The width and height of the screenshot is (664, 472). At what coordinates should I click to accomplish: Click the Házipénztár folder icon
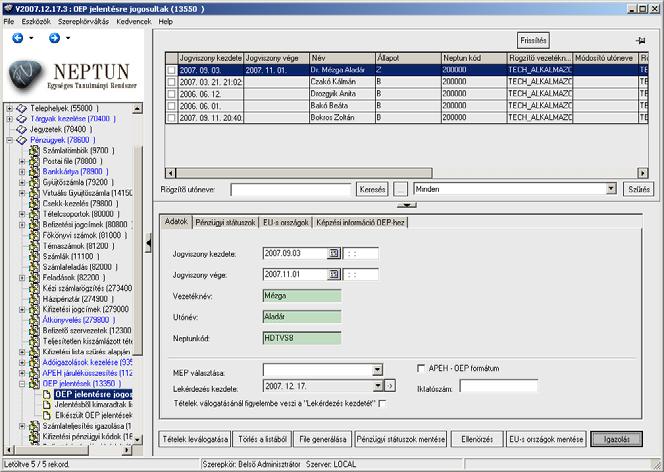[x=34, y=299]
